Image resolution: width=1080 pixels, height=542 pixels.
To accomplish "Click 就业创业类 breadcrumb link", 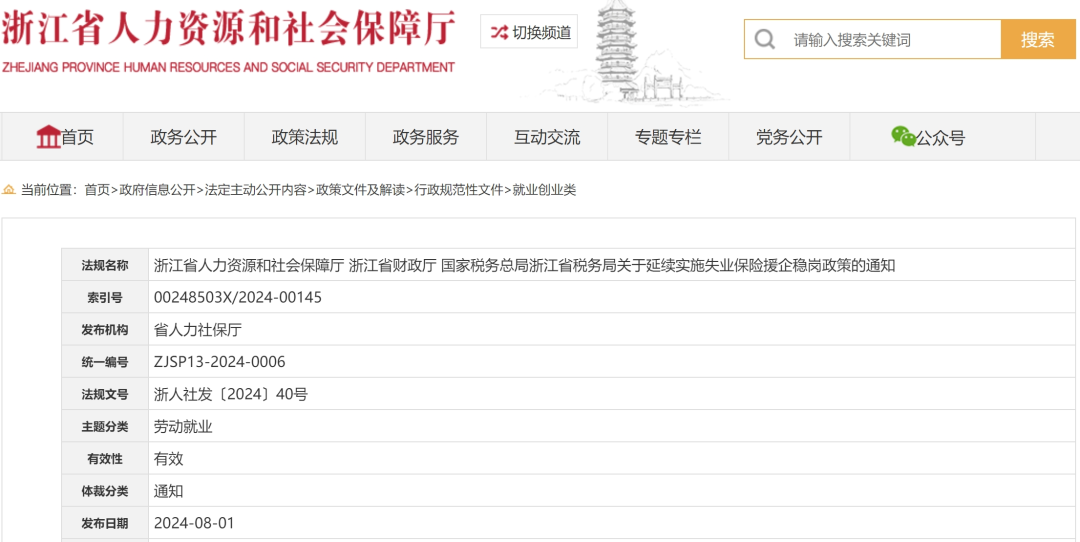I will pyautogui.click(x=544, y=190).
